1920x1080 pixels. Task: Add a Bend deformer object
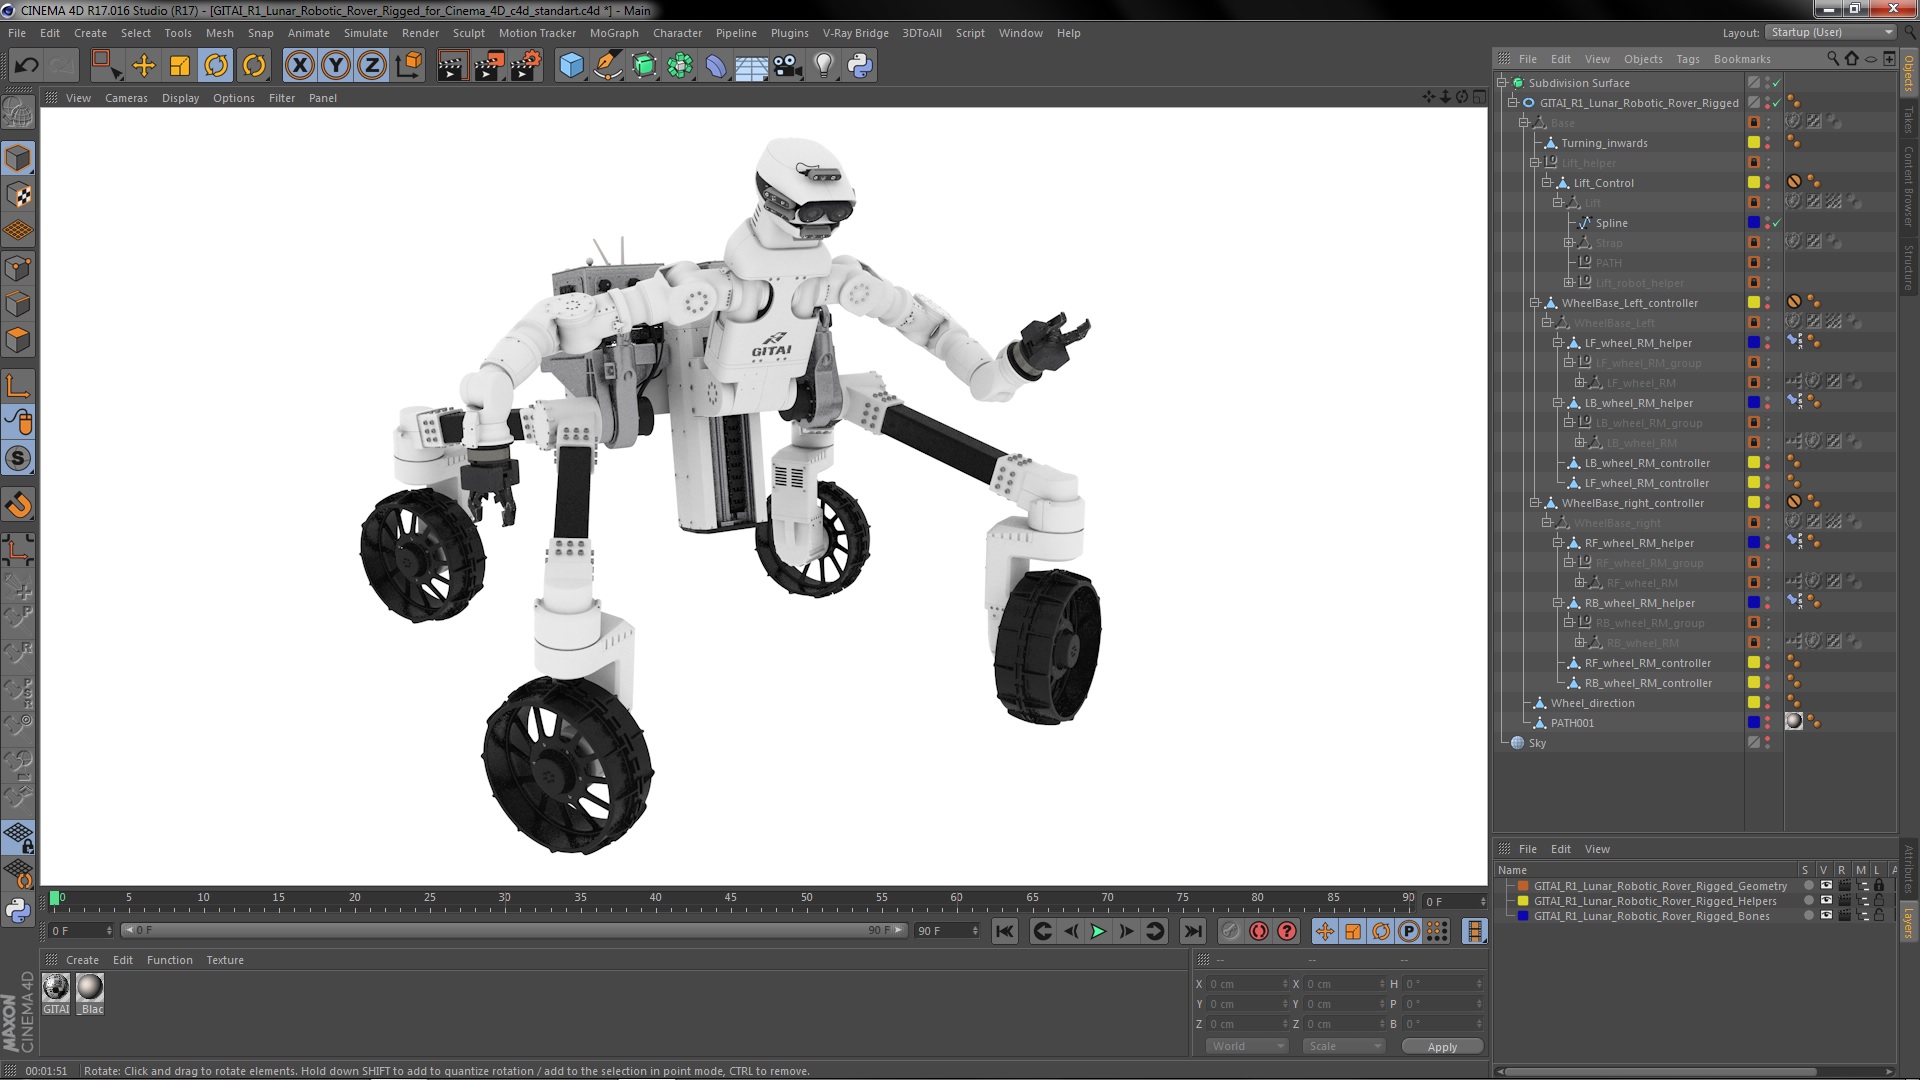[716, 66]
